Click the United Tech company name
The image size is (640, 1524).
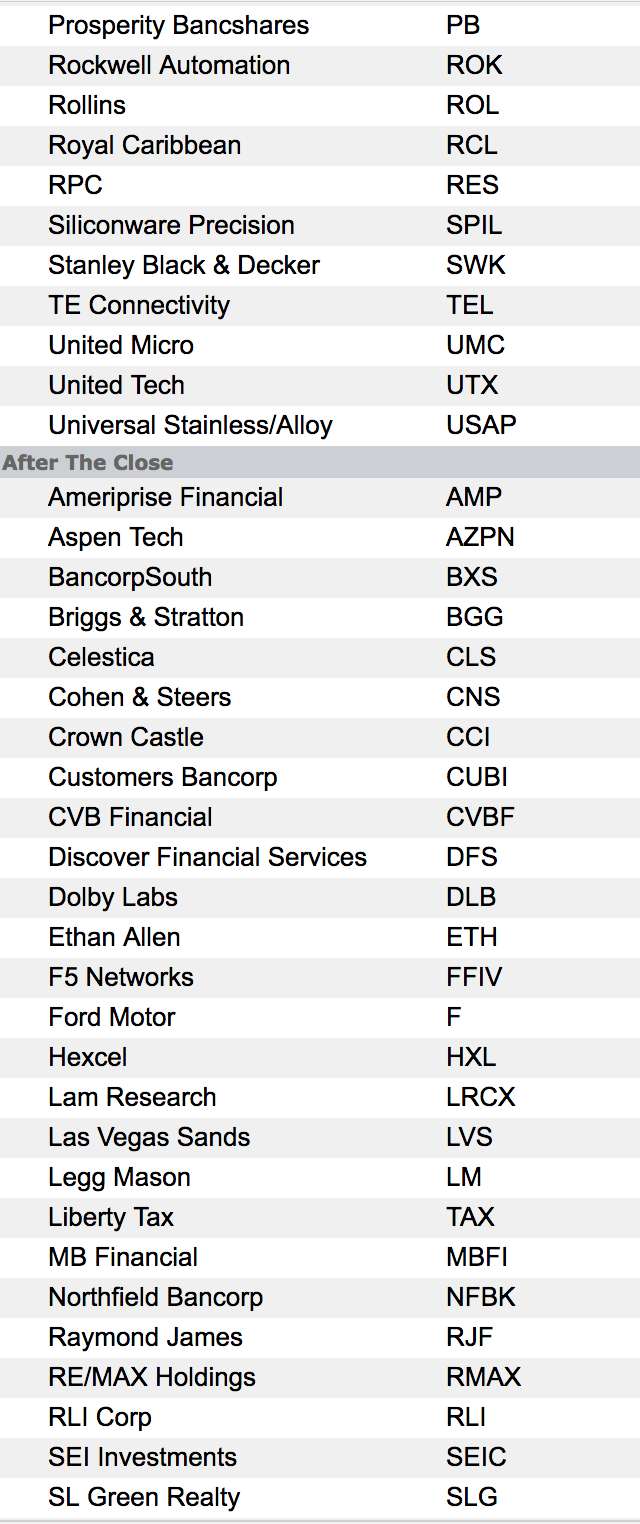(116, 385)
